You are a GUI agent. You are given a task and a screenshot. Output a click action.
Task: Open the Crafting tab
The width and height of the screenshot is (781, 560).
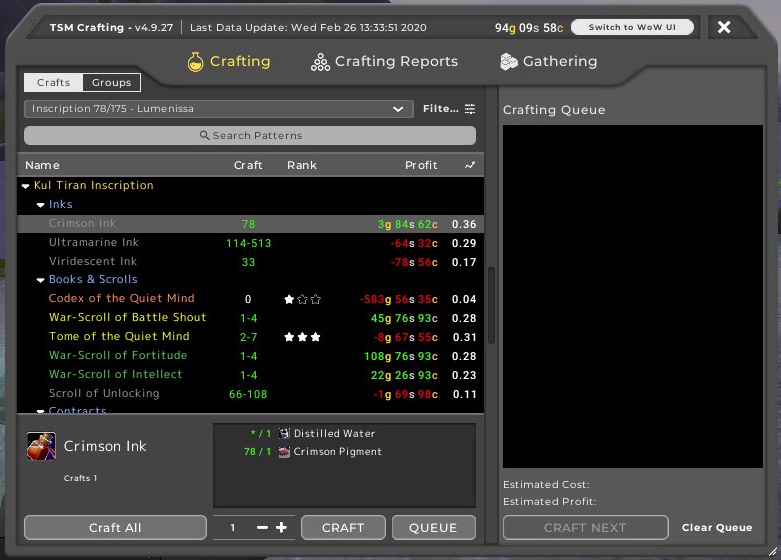coord(229,62)
